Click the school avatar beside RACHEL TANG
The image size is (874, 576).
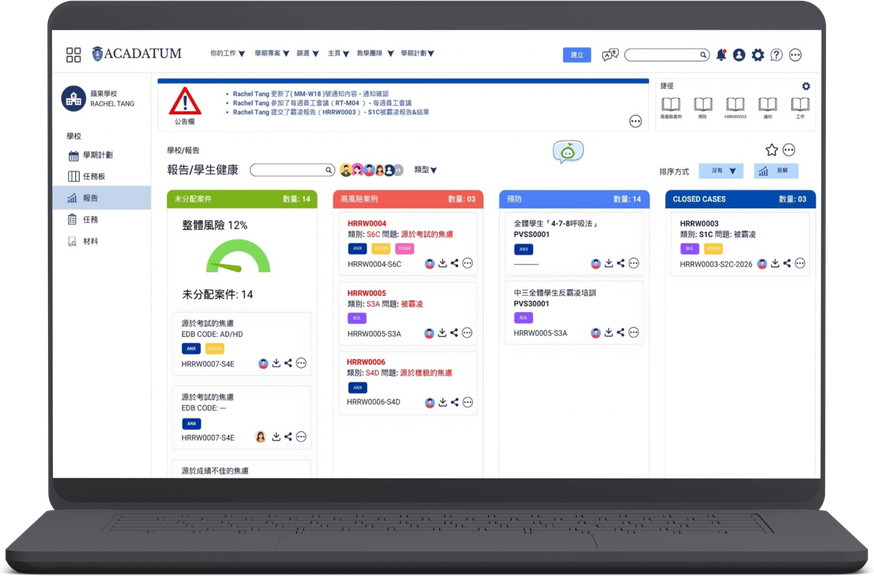(x=74, y=99)
